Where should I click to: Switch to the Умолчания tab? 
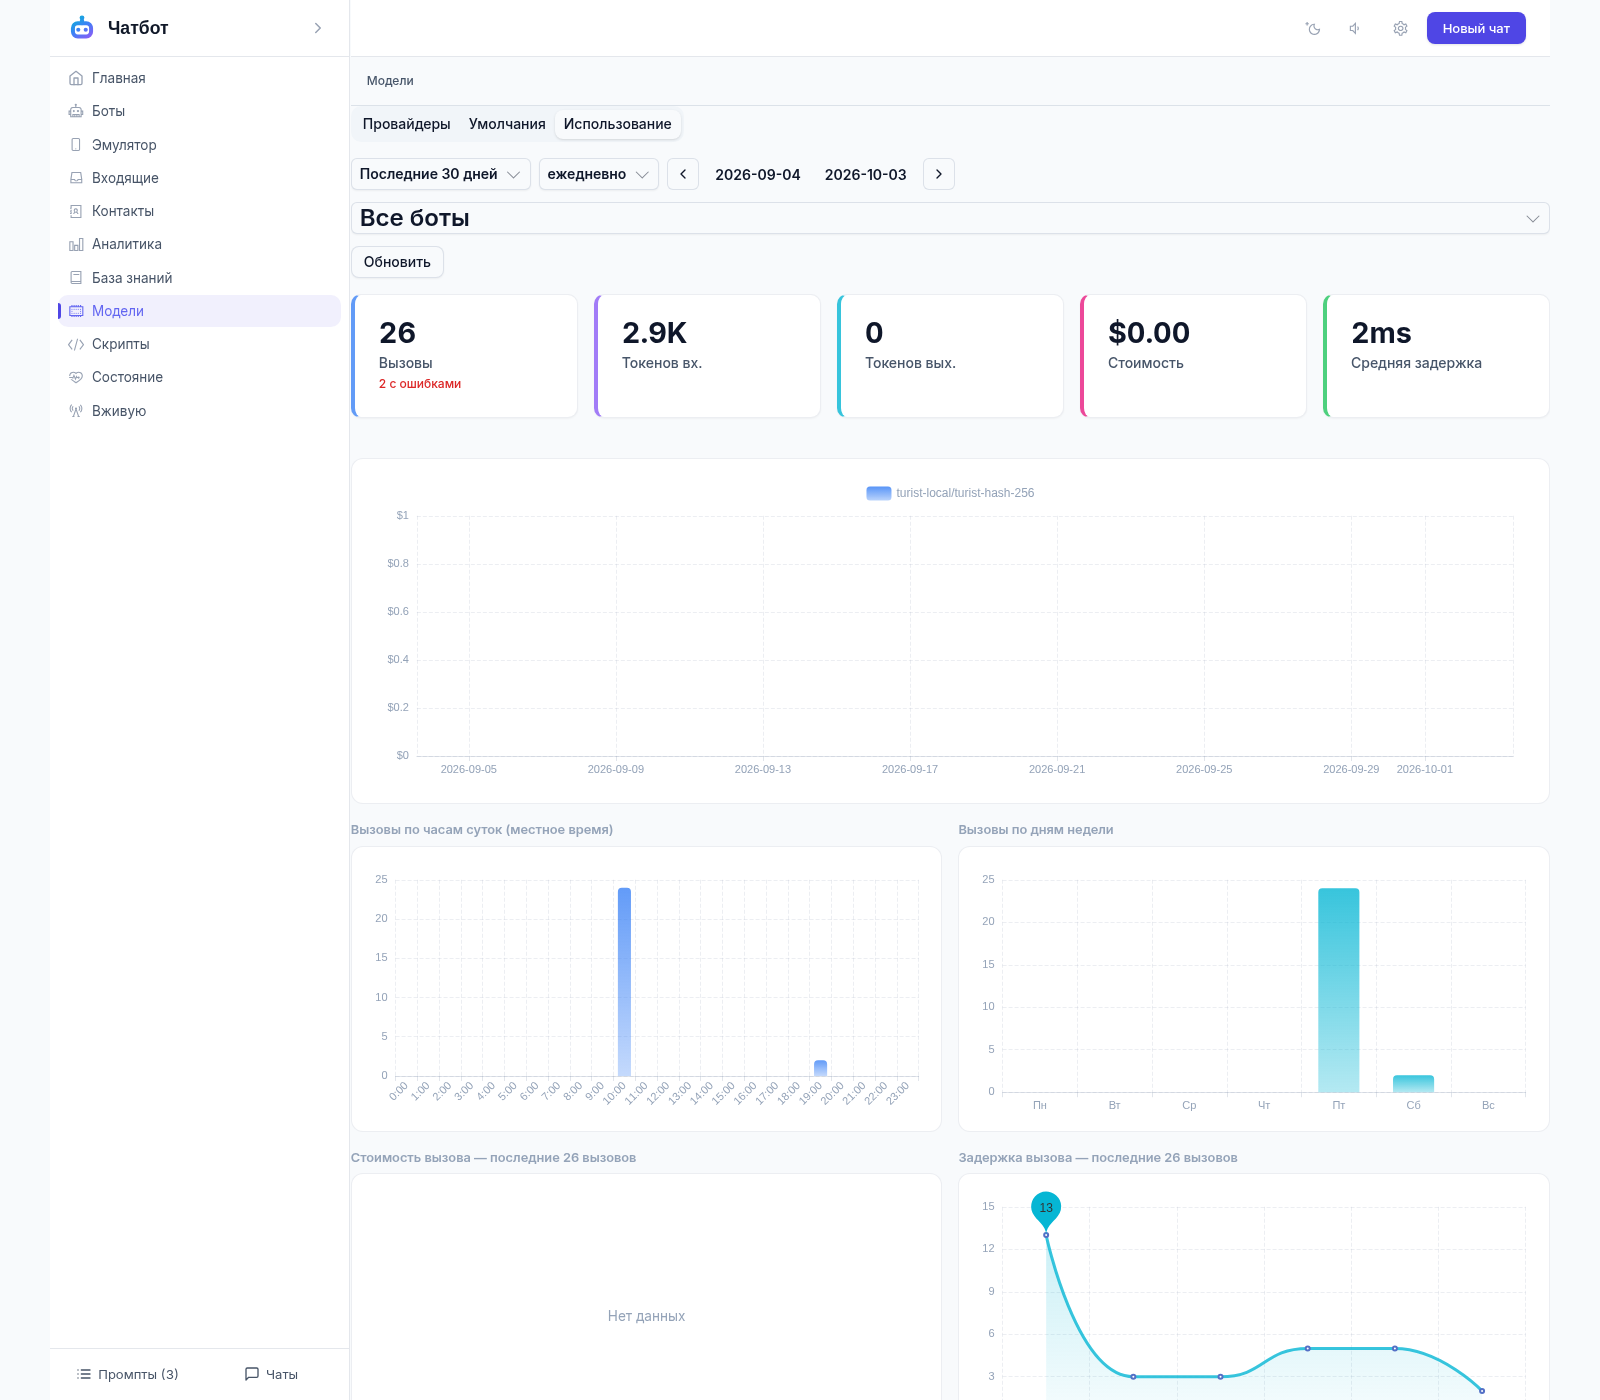[x=507, y=124]
